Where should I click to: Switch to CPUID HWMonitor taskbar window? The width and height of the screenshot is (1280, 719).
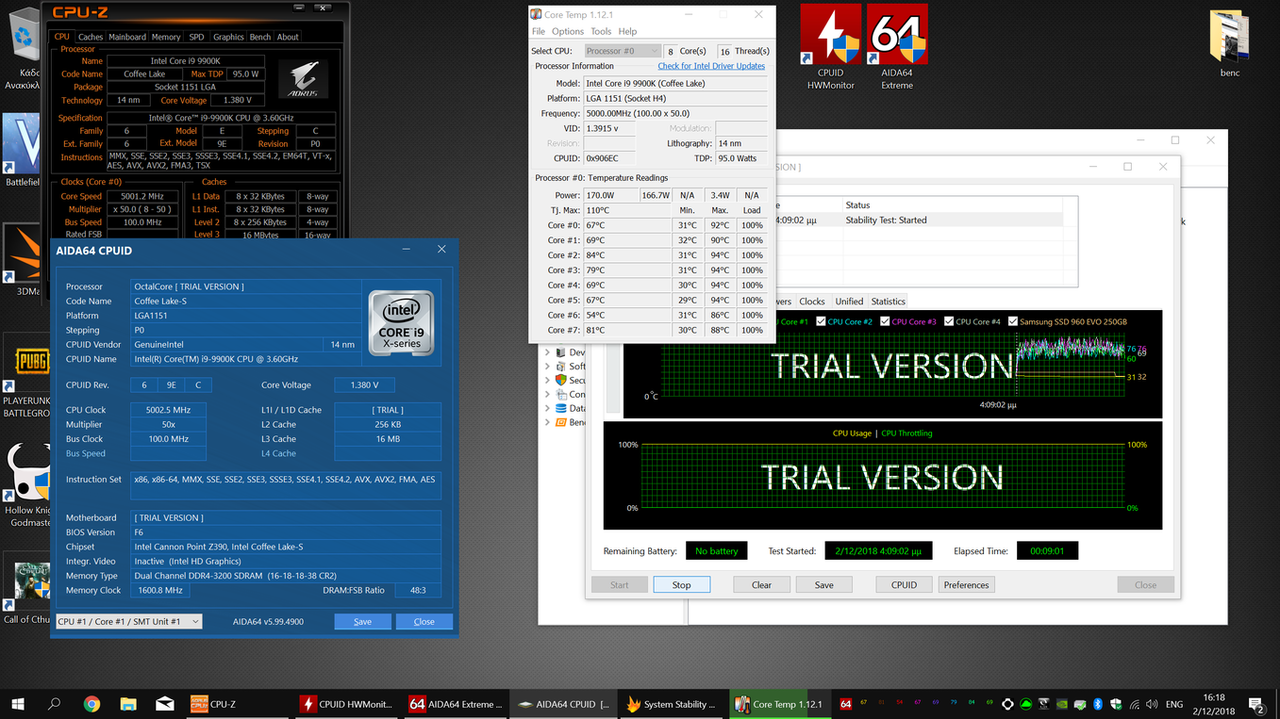click(x=347, y=704)
